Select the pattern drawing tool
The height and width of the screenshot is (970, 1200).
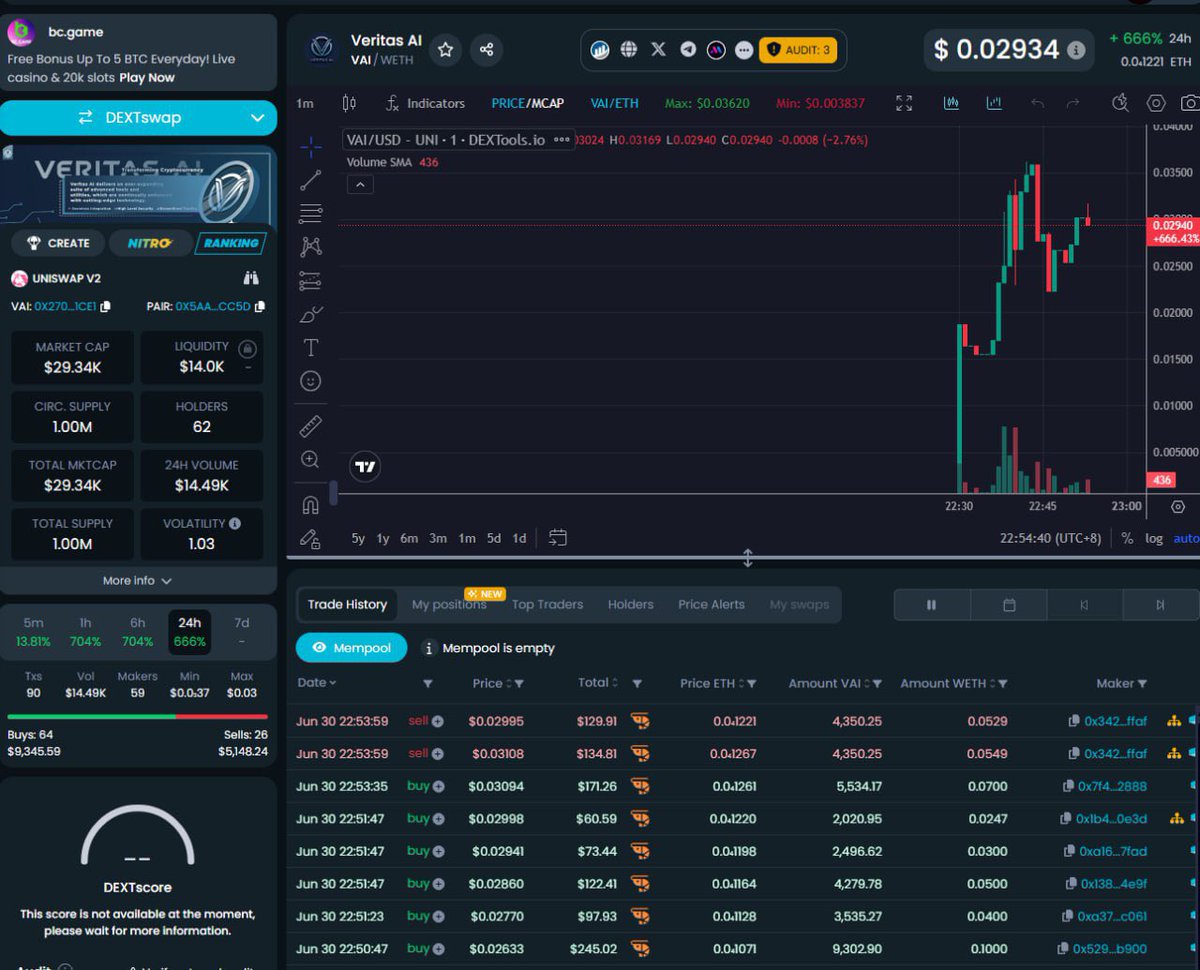(311, 246)
